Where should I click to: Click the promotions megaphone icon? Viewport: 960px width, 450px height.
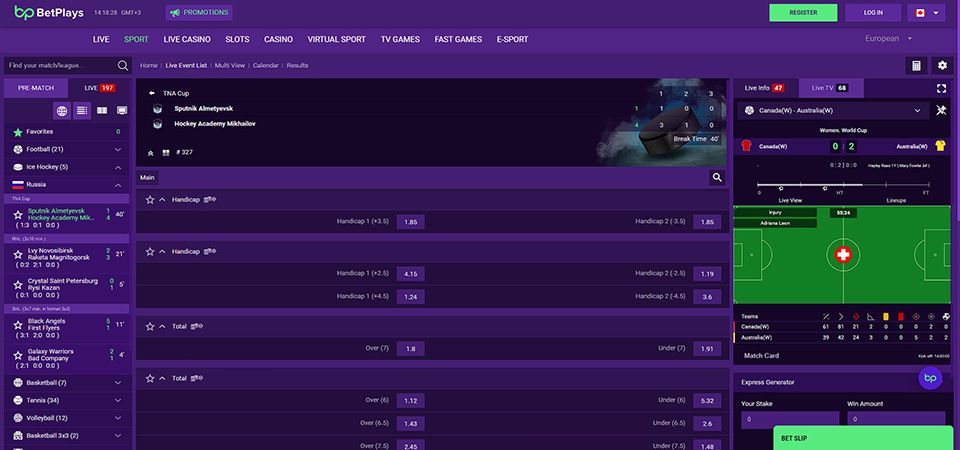(x=175, y=12)
